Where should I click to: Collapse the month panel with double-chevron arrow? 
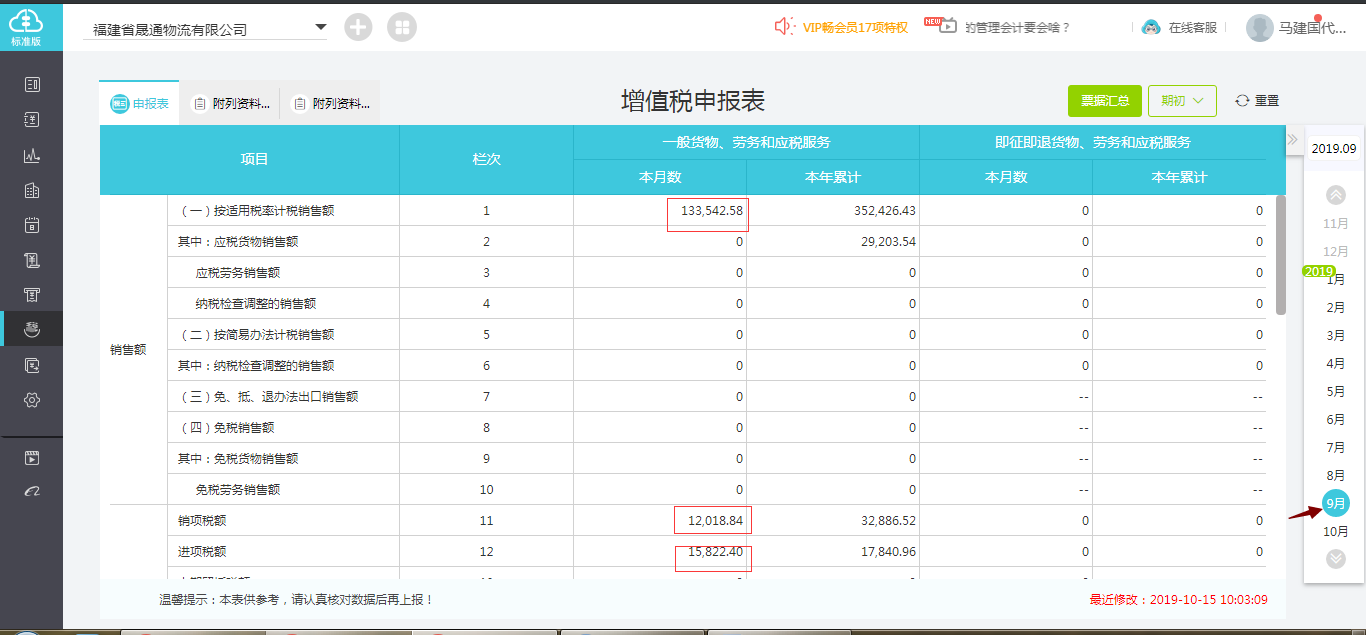click(x=1292, y=139)
